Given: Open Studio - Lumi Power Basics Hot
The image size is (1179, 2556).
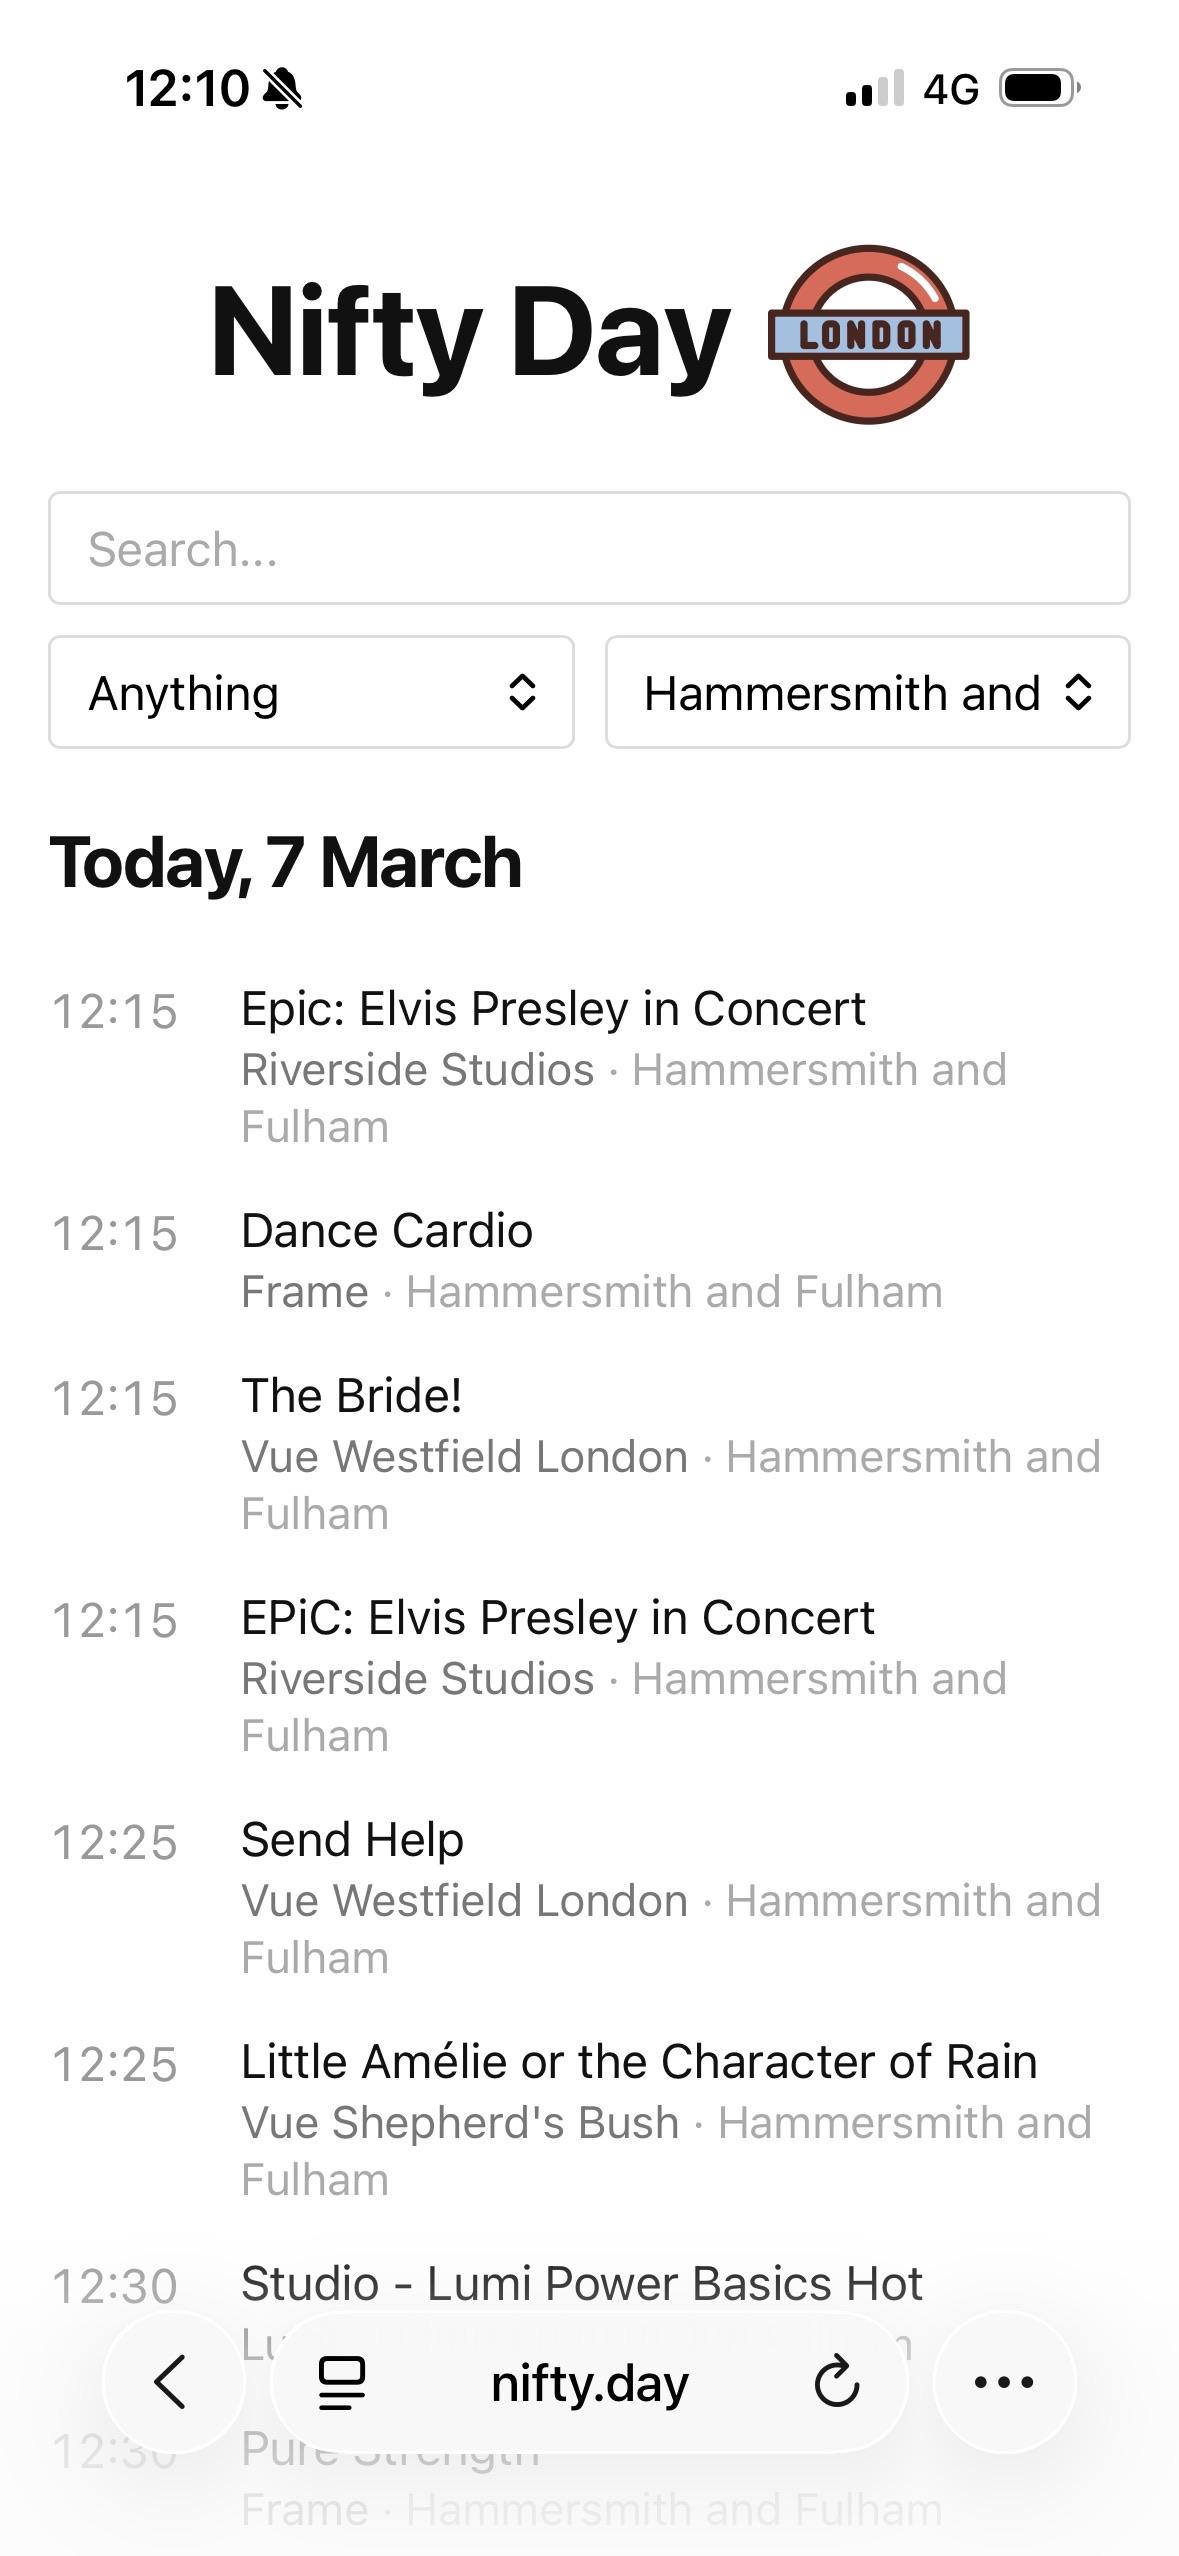Looking at the screenshot, I should (x=581, y=2284).
